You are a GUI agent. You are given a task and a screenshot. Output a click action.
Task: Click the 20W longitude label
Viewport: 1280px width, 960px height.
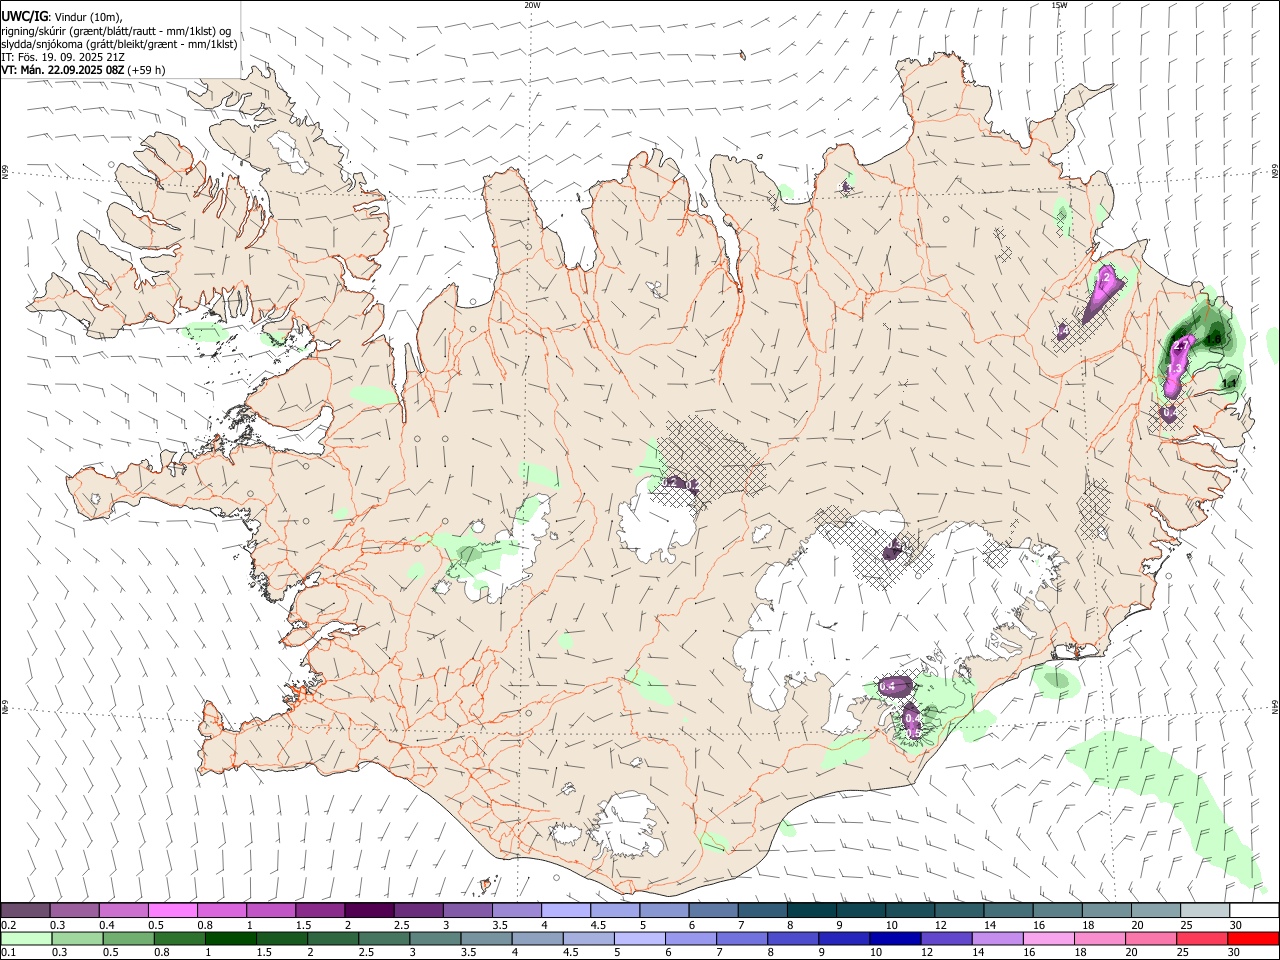tap(532, 5)
